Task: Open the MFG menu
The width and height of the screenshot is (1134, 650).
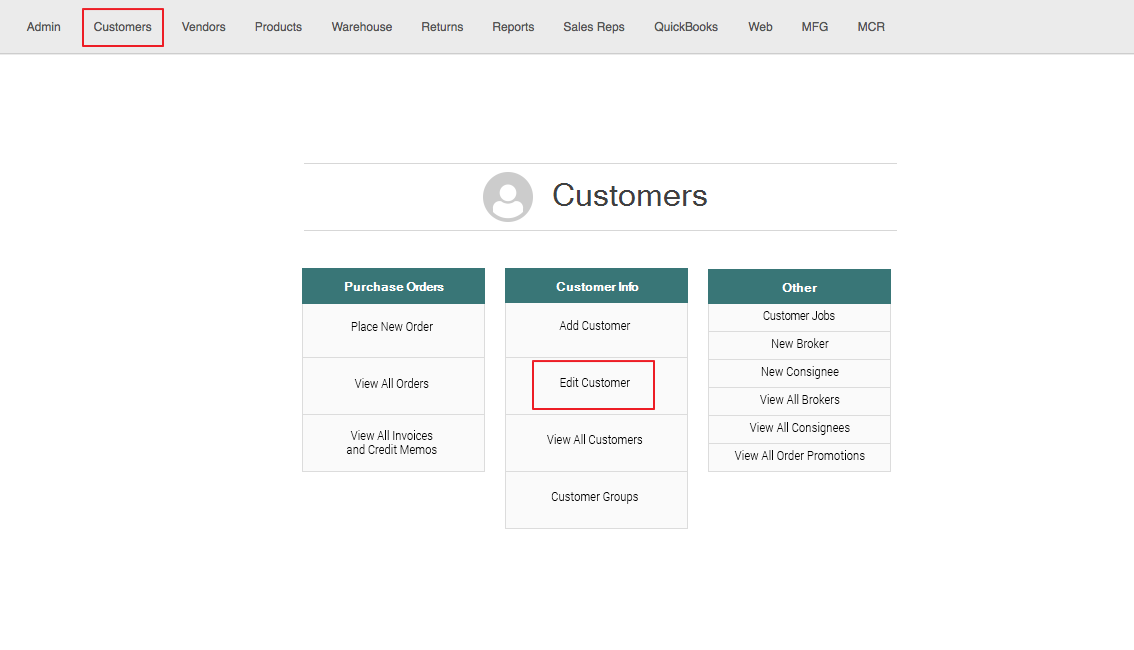Action: pos(815,27)
